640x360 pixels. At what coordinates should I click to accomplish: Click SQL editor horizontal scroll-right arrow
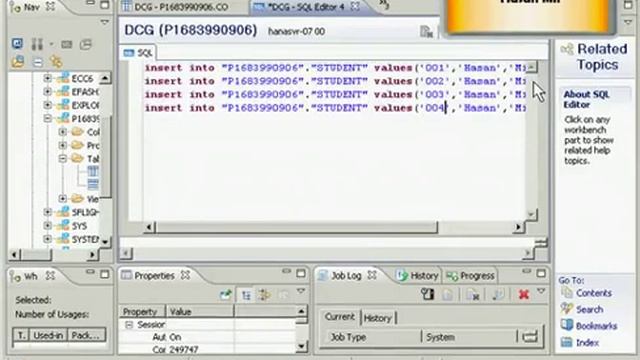pyautogui.click(x=518, y=227)
